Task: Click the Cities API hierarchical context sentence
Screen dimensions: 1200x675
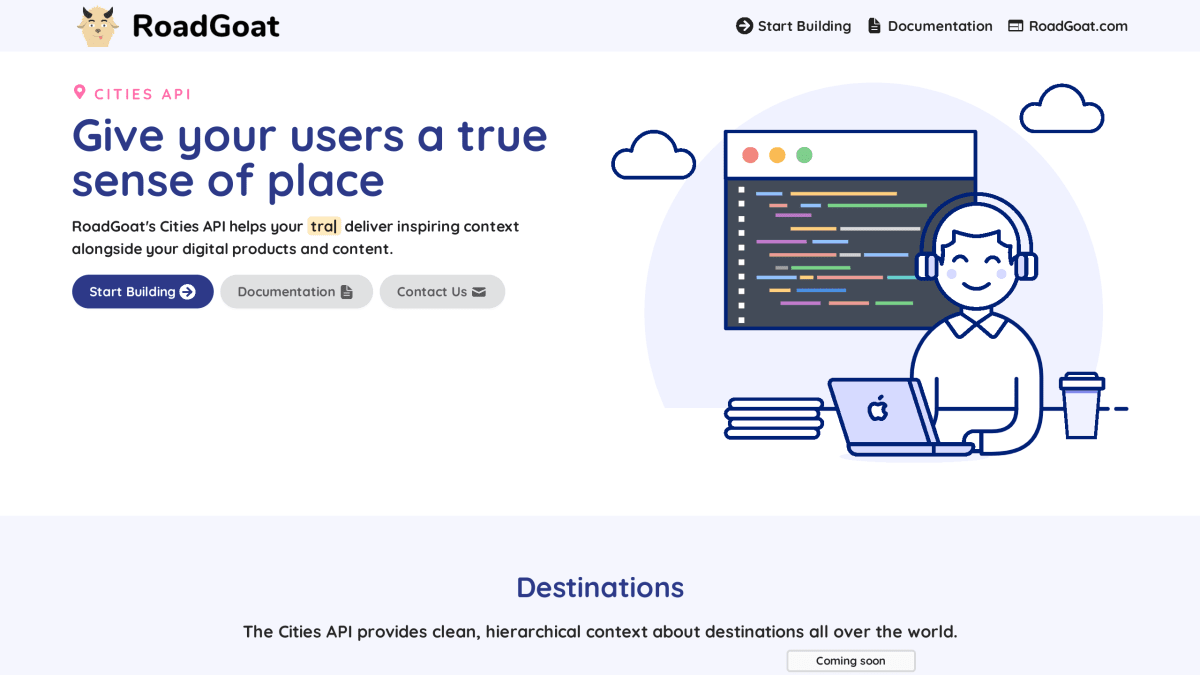Action: click(x=600, y=632)
